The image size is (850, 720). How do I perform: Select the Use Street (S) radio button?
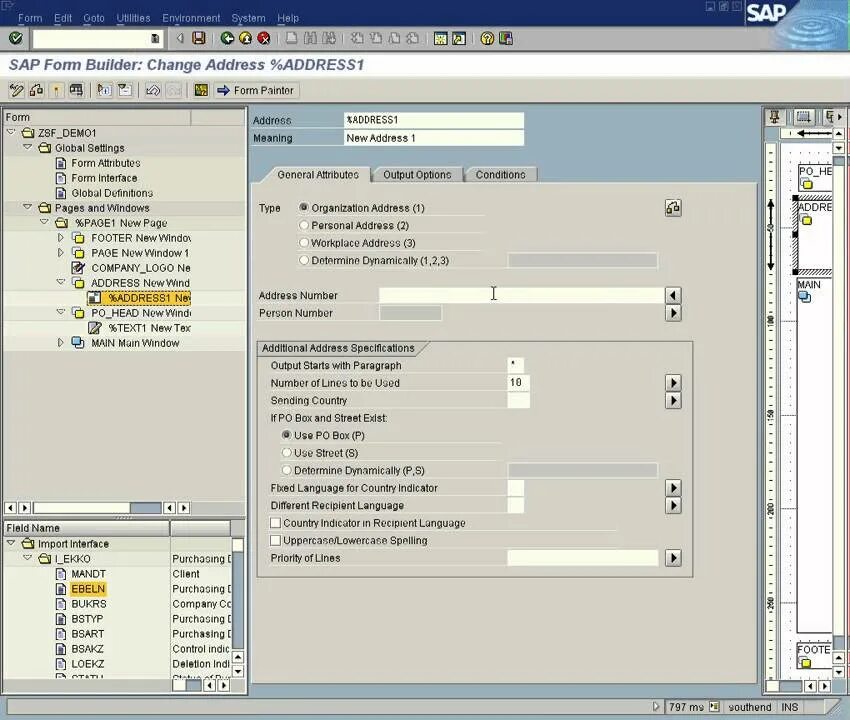pos(286,452)
